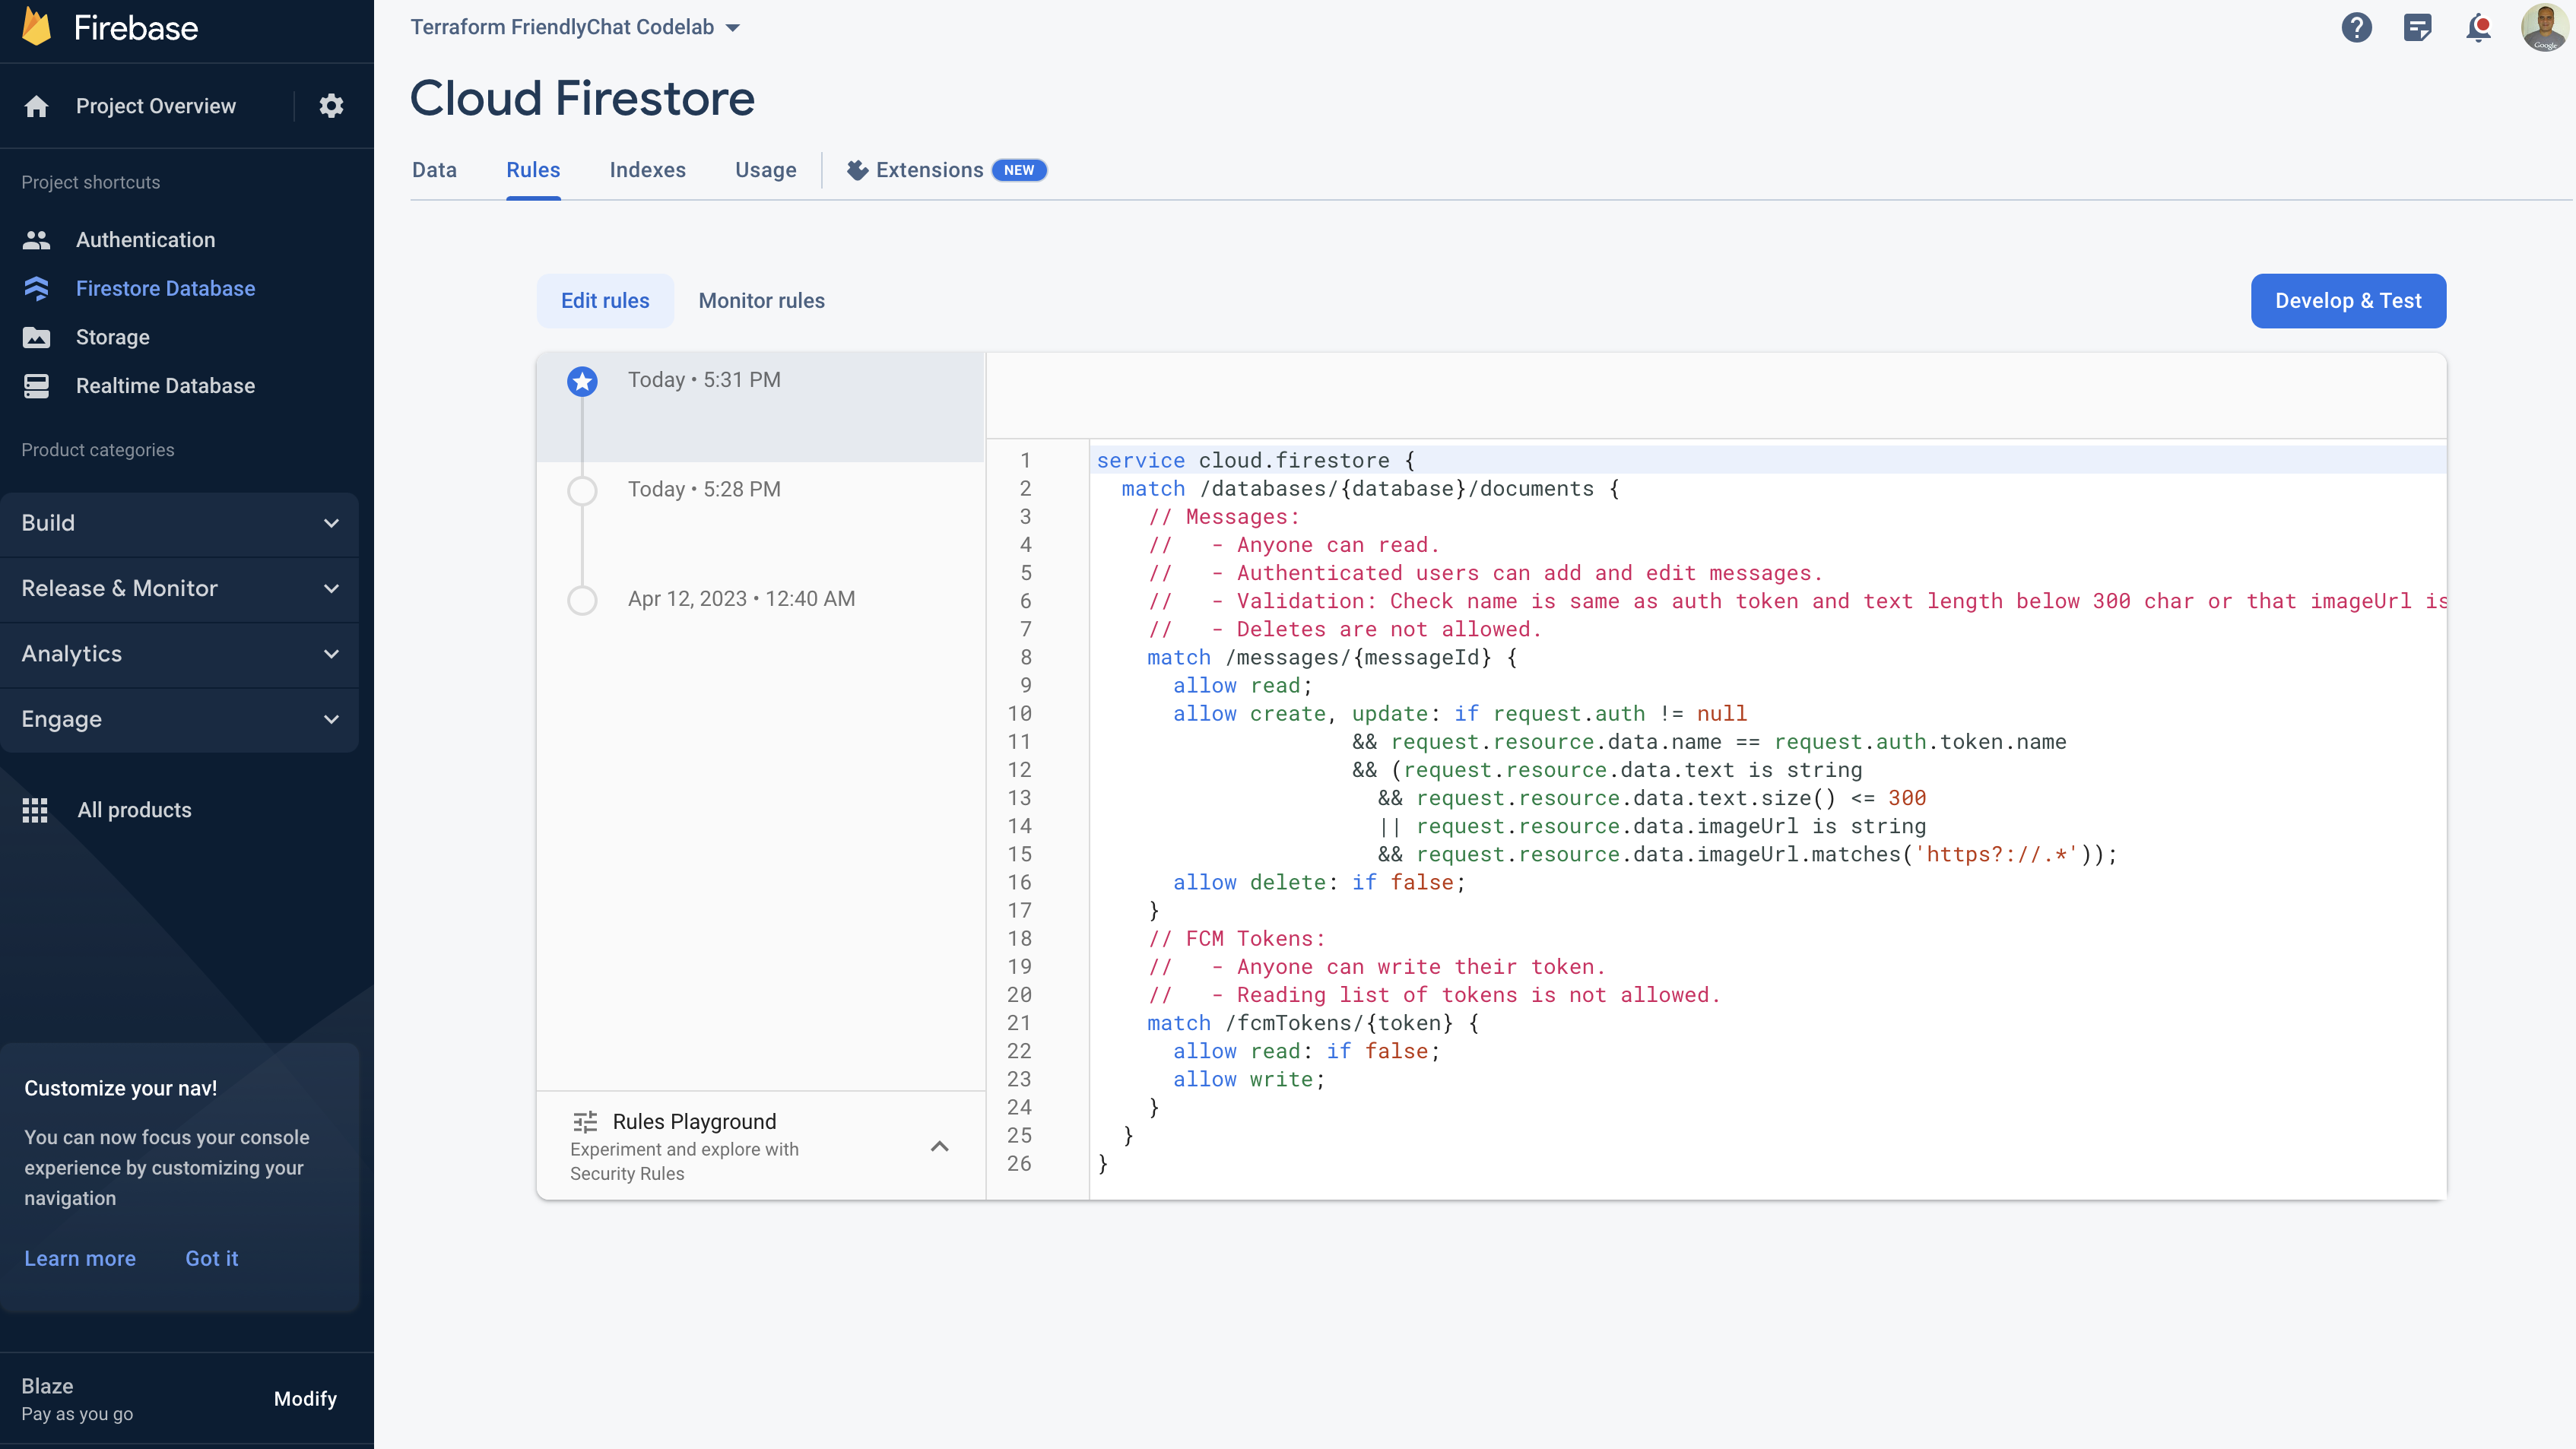This screenshot has height=1449, width=2576.
Task: Open Authentication section
Action: (x=145, y=239)
